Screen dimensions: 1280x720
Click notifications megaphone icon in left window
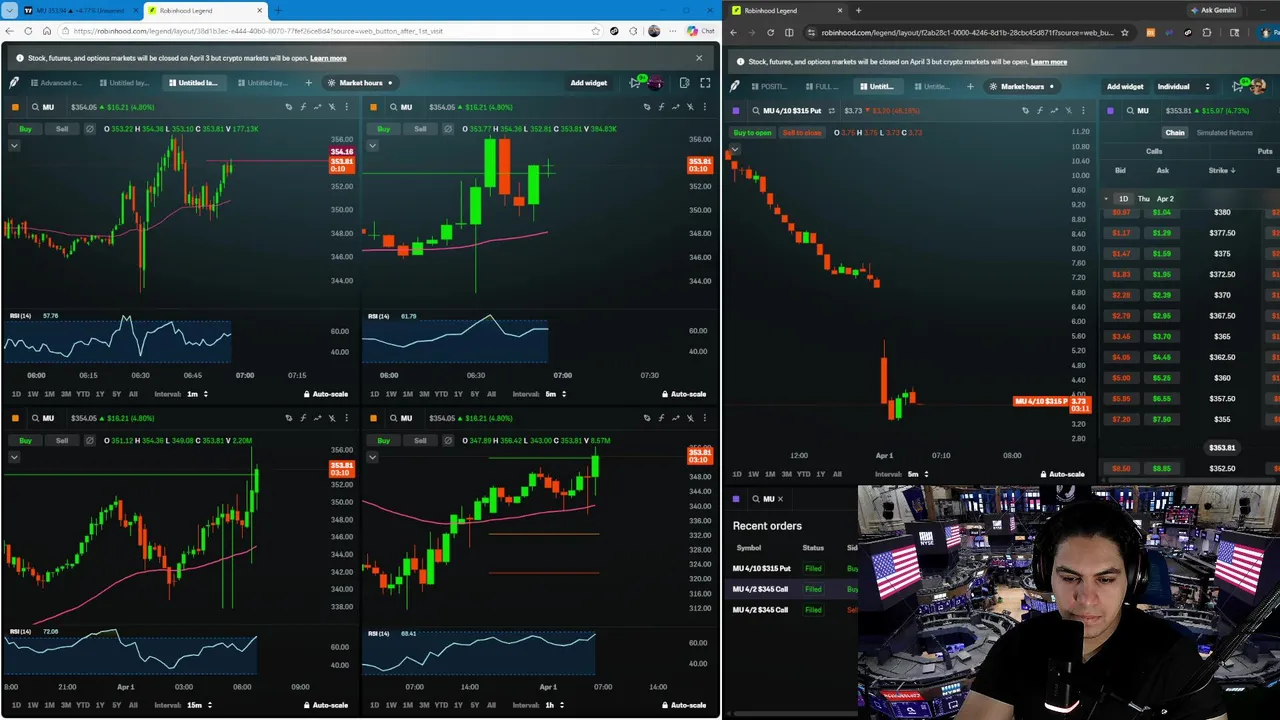point(636,83)
